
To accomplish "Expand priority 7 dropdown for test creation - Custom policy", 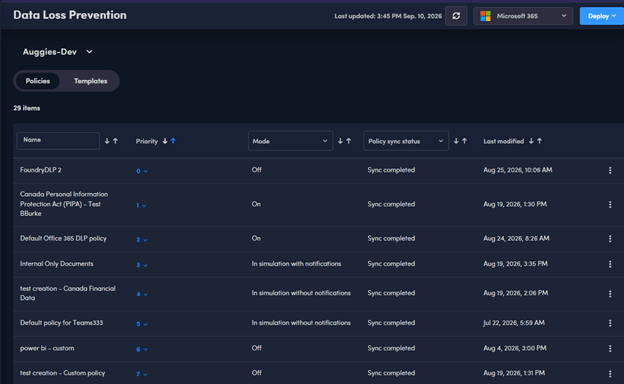I will 142,374.
